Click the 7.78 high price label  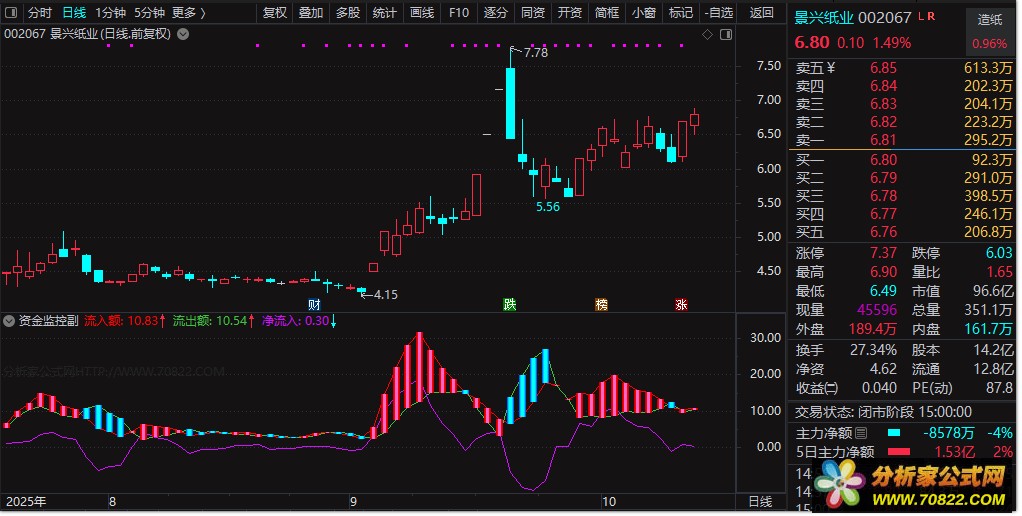click(536, 53)
